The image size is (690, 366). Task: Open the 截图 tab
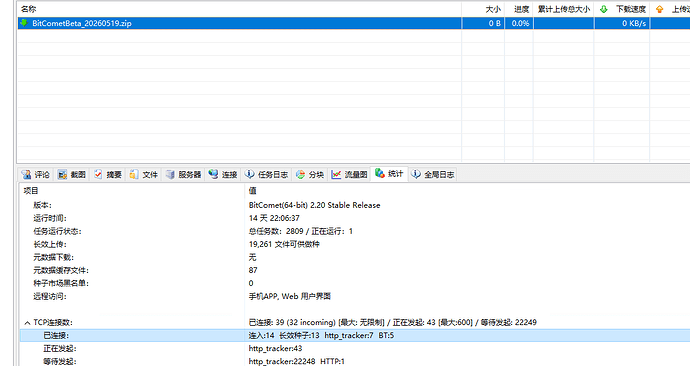click(72, 175)
